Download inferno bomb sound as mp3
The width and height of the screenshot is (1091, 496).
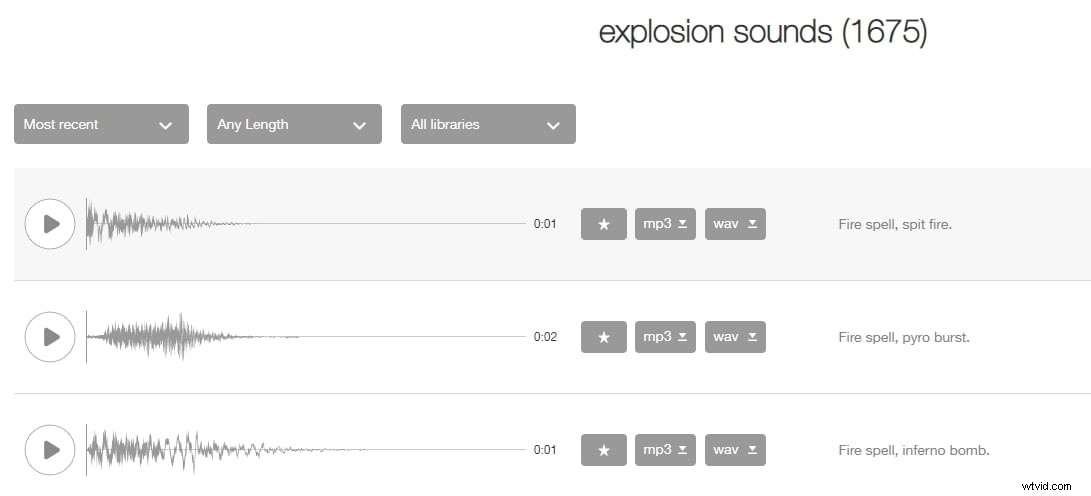point(665,450)
